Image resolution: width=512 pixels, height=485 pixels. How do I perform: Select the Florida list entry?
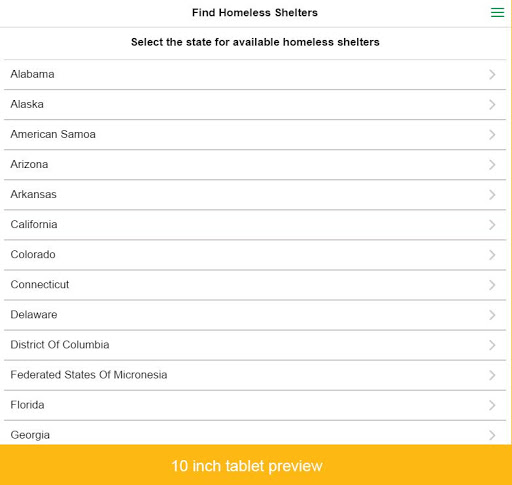[x=255, y=405]
